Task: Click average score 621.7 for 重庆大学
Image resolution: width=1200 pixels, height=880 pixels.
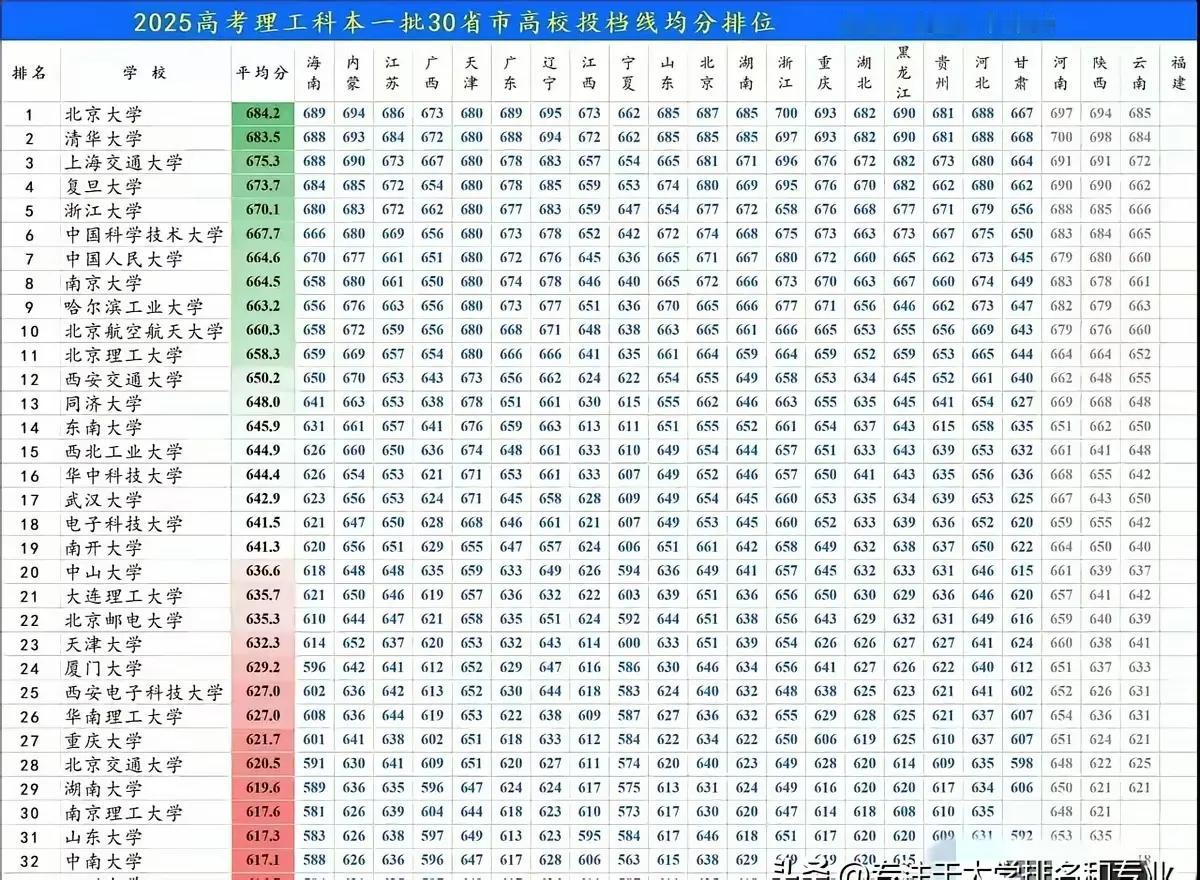Action: (x=262, y=740)
